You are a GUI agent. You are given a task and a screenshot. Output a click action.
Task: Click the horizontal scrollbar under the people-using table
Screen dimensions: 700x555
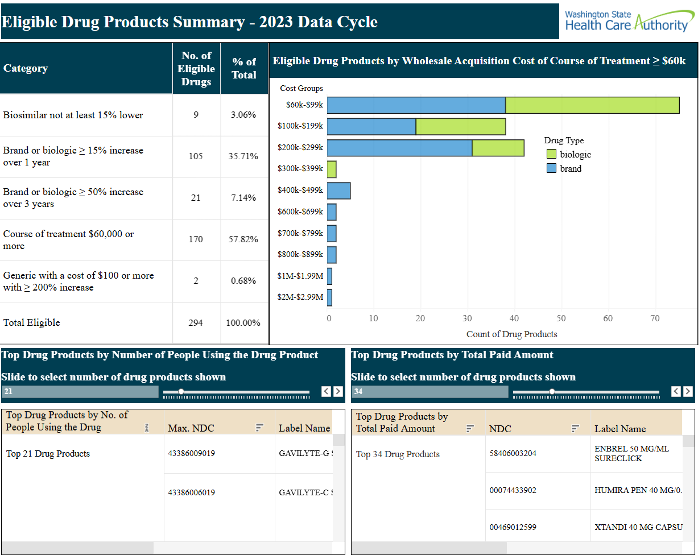78,547
